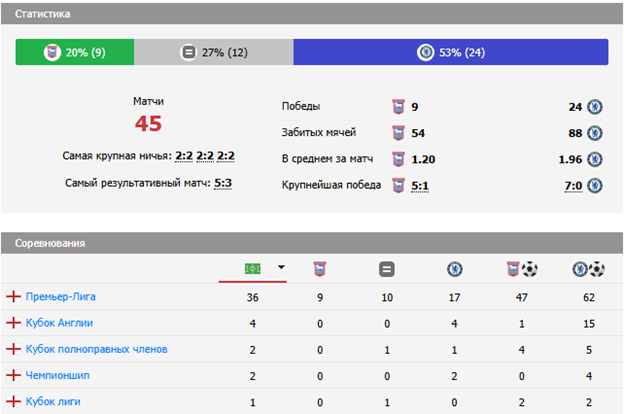Open the Чемпионшип competition link
The height and width of the screenshot is (414, 624).
56,375
